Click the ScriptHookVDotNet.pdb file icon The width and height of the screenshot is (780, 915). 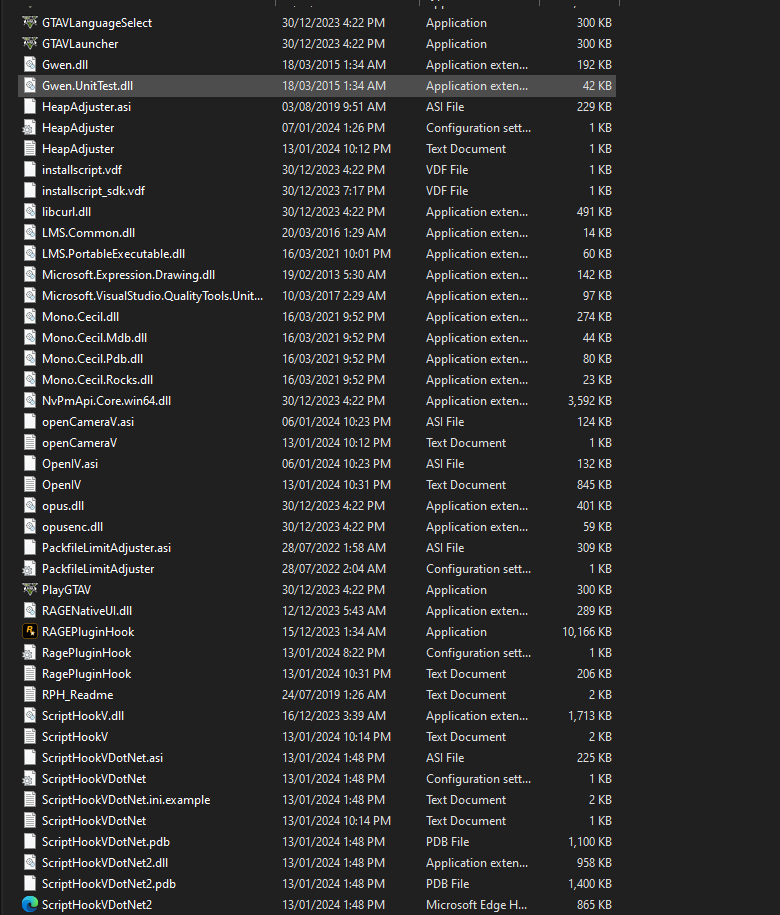(x=30, y=842)
